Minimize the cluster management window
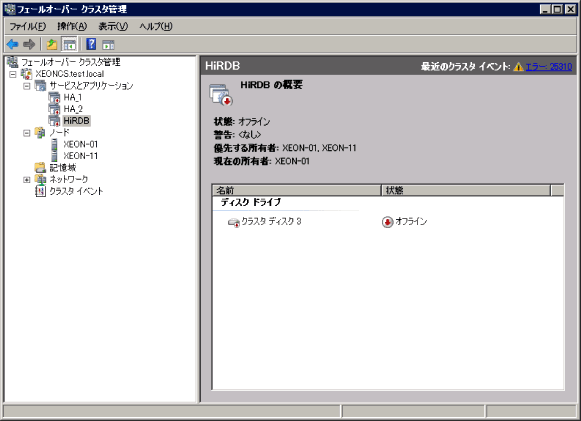The image size is (581, 421). (545, 9)
